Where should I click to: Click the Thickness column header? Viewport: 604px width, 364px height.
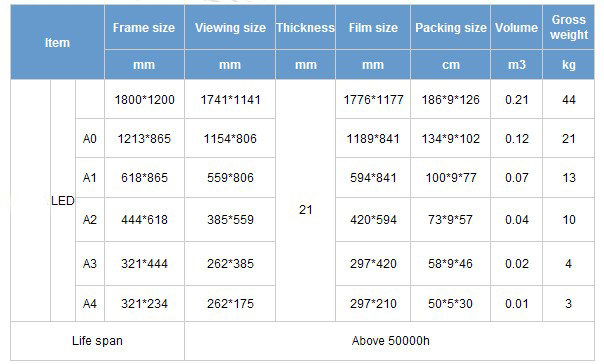coord(305,28)
